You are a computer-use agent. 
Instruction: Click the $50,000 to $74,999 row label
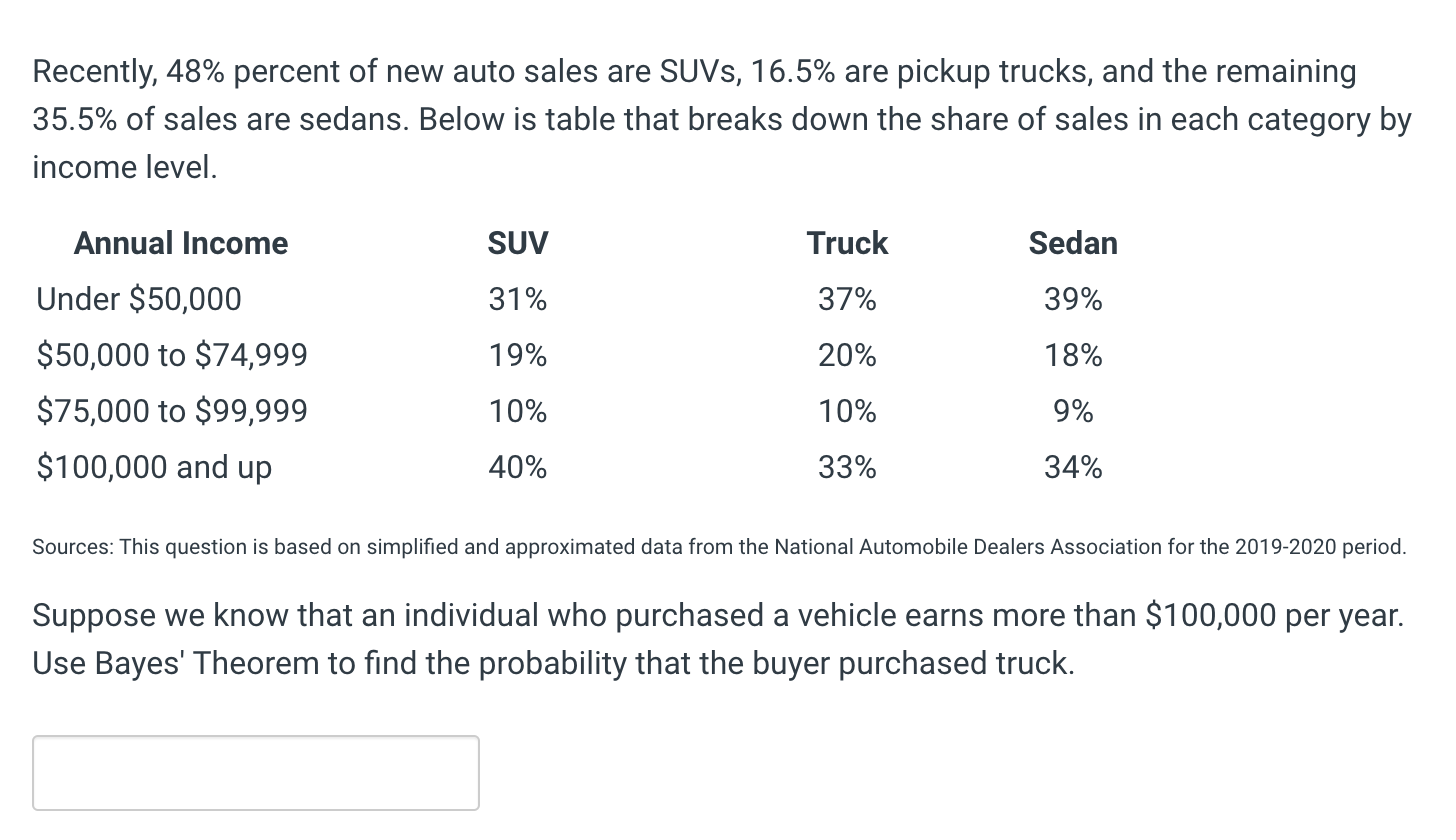172,355
